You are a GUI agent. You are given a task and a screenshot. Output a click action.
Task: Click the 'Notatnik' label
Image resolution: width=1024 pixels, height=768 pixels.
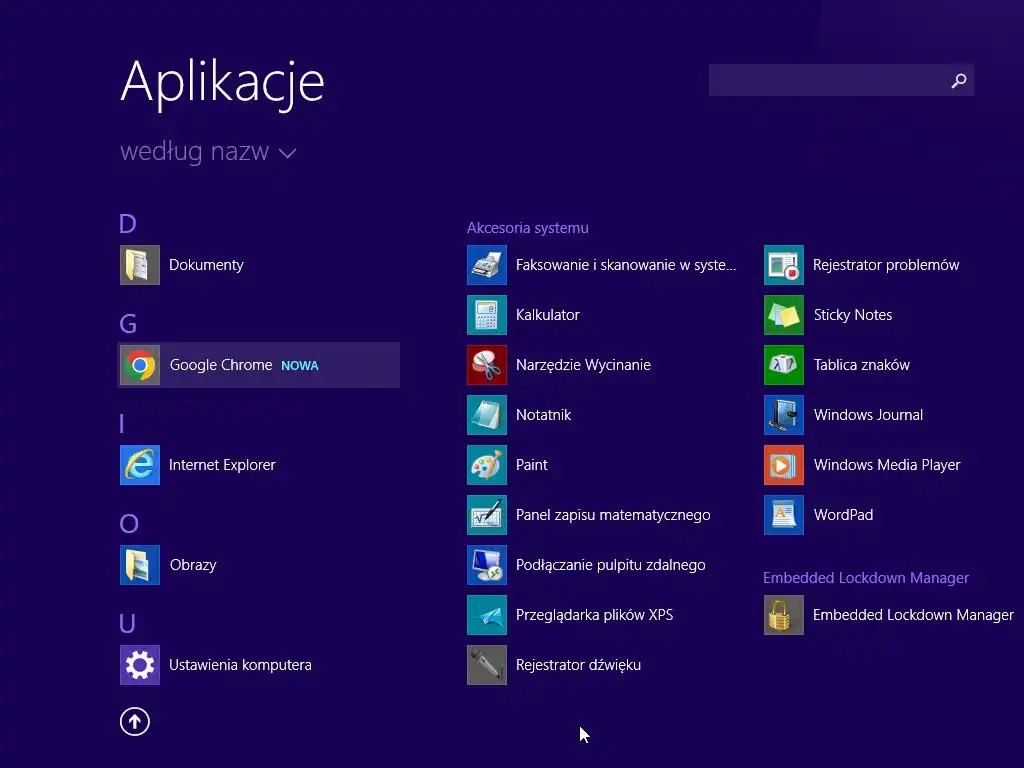[543, 415]
